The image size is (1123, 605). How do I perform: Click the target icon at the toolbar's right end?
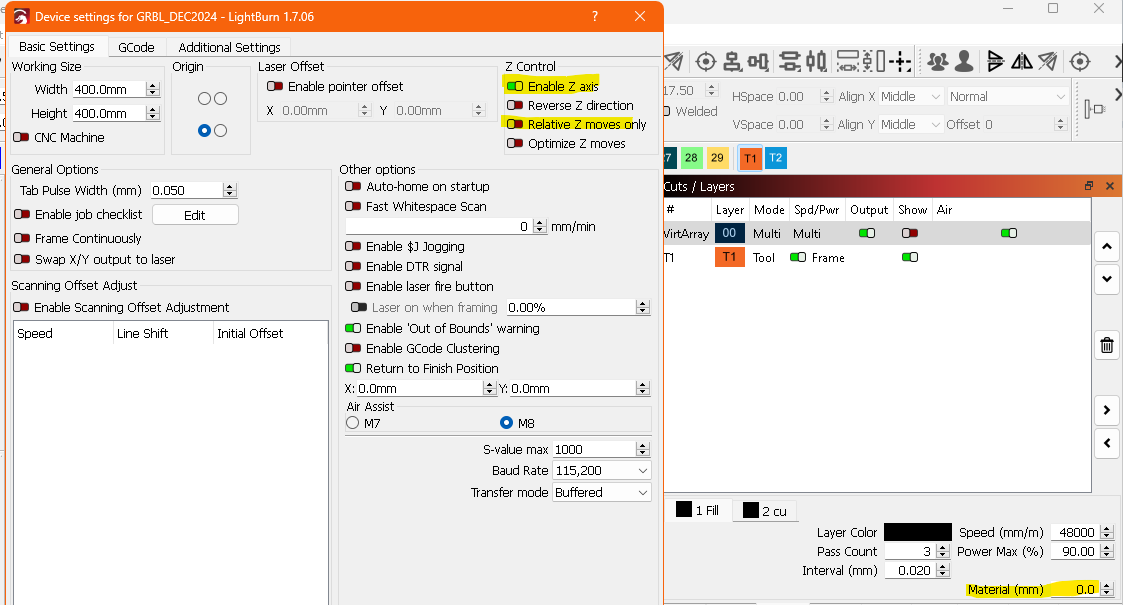click(x=1079, y=62)
